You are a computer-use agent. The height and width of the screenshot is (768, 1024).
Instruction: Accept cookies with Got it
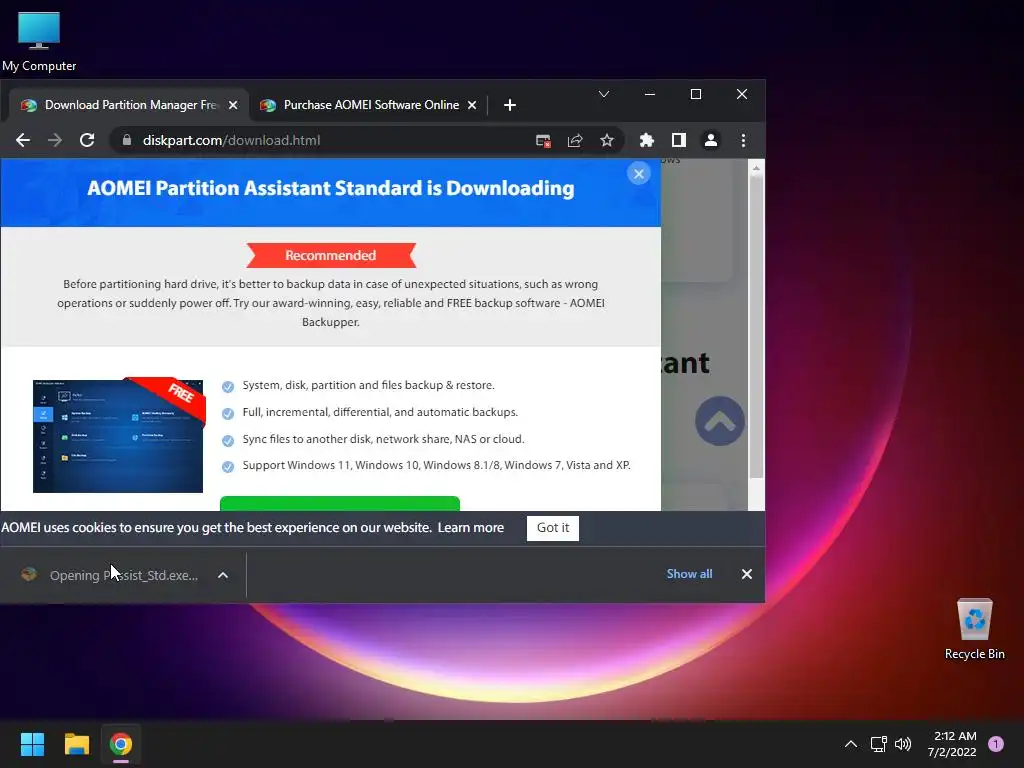552,528
